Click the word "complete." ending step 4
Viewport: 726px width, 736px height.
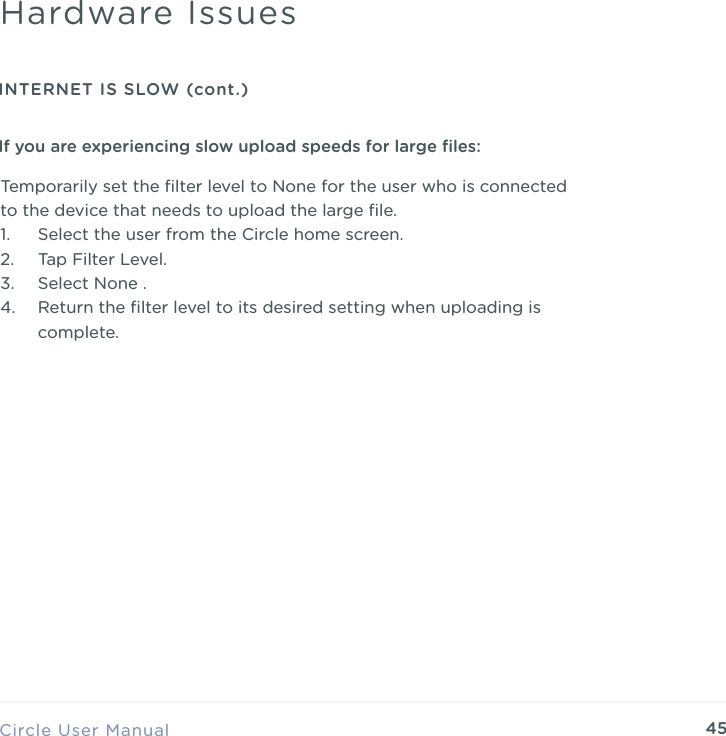[77, 331]
